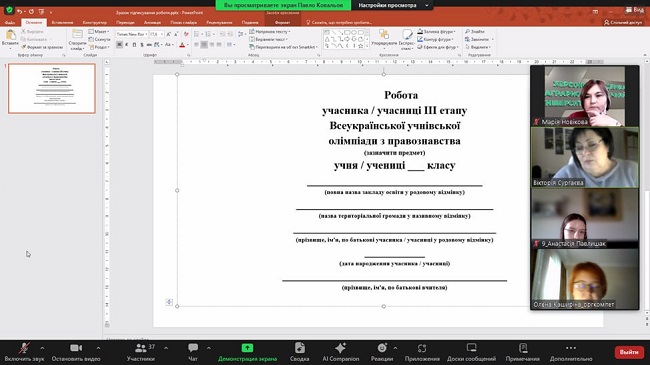Click the Redo icon in PowerPoint quick access
The image size is (650, 365).
(x=31, y=12)
